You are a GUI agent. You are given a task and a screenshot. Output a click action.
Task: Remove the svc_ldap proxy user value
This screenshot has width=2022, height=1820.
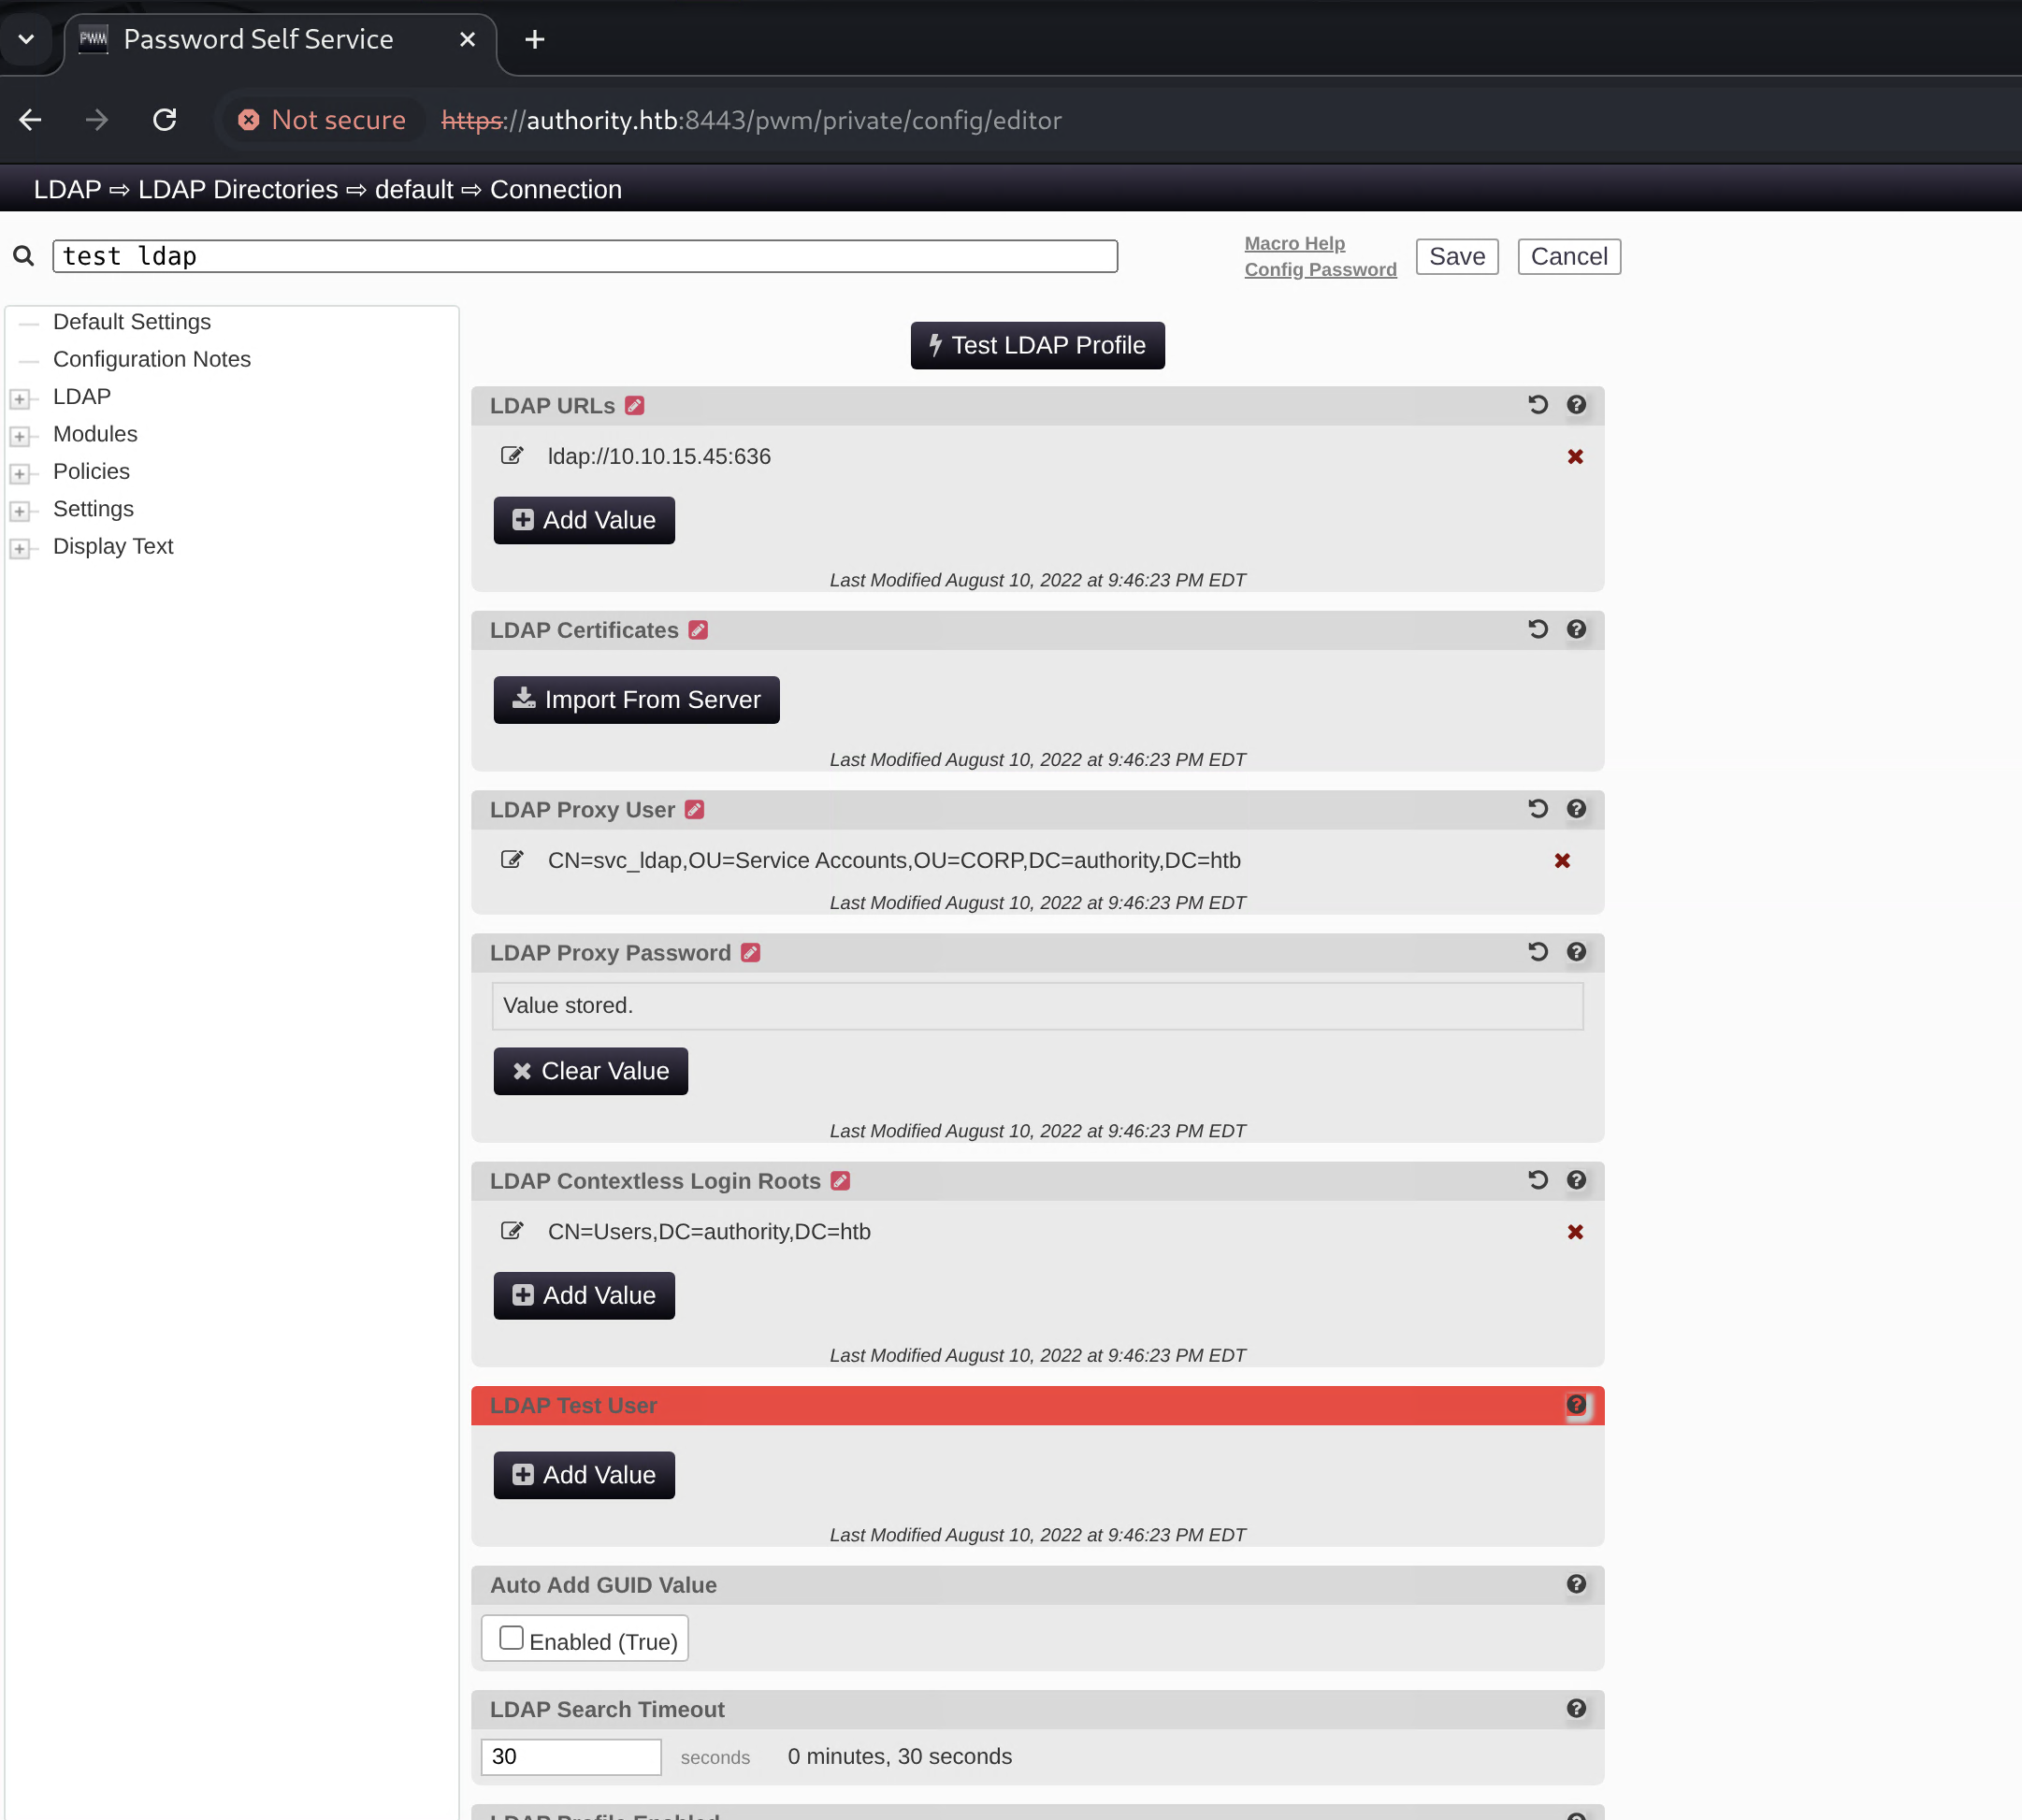[1562, 861]
